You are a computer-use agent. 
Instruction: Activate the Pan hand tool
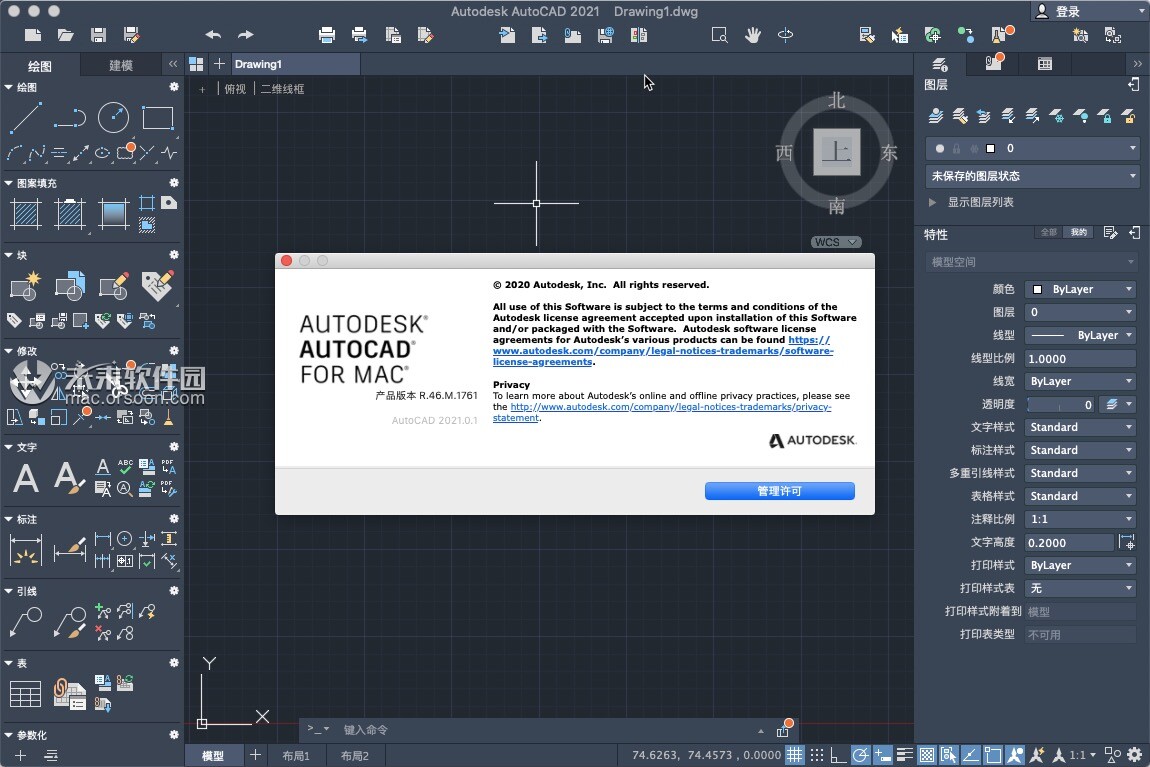point(752,34)
